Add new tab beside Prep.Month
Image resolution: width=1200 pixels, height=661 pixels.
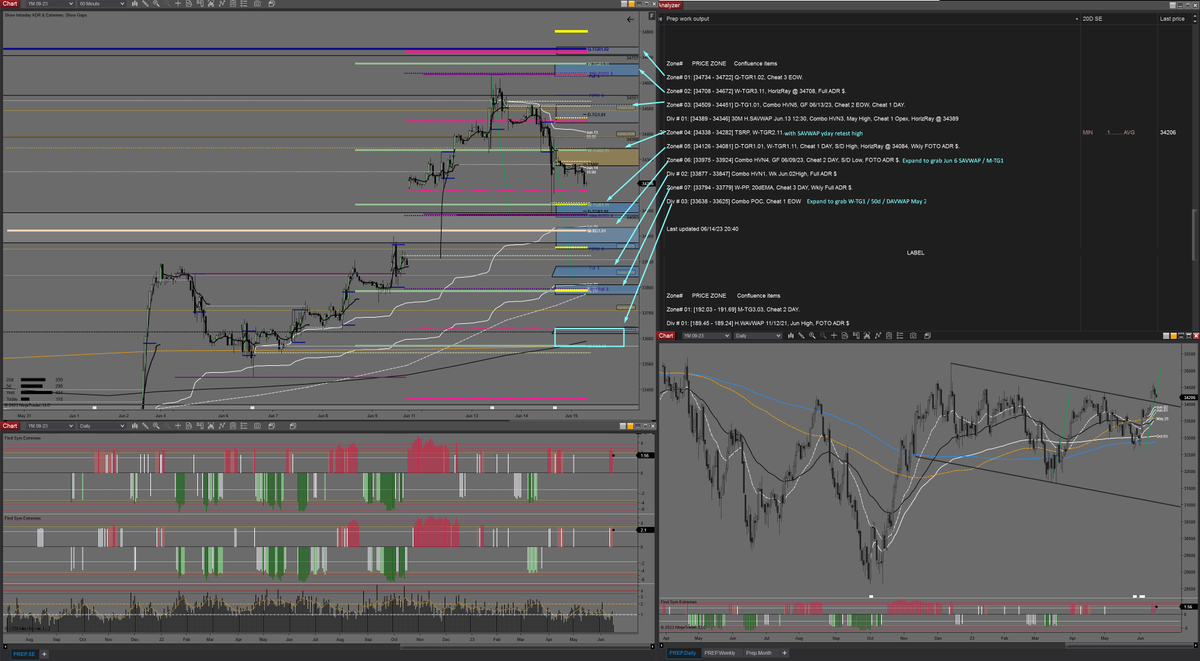point(784,653)
